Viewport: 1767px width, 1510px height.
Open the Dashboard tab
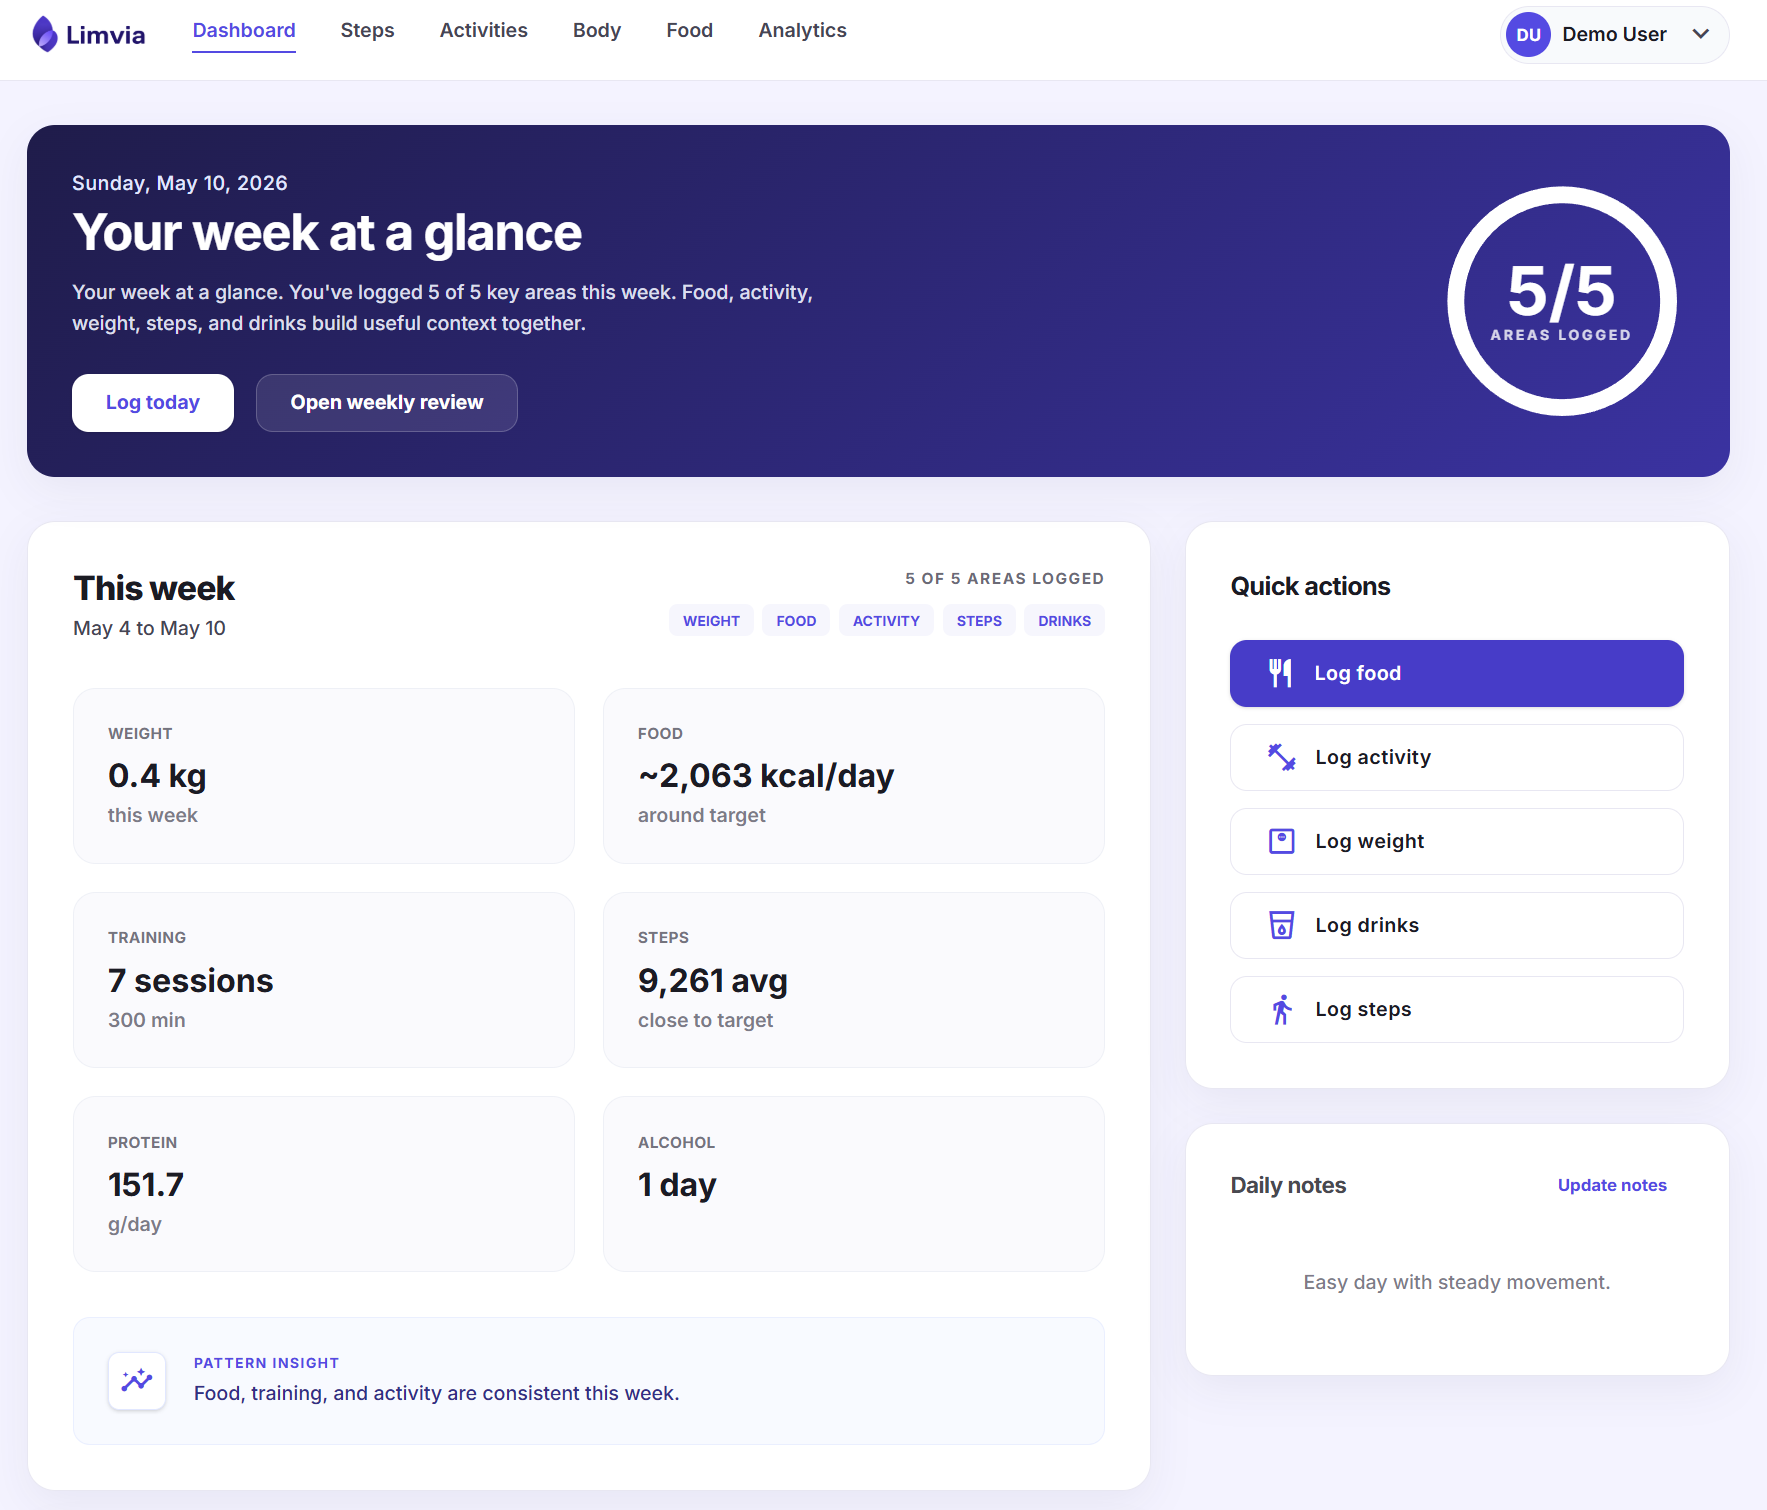[244, 31]
